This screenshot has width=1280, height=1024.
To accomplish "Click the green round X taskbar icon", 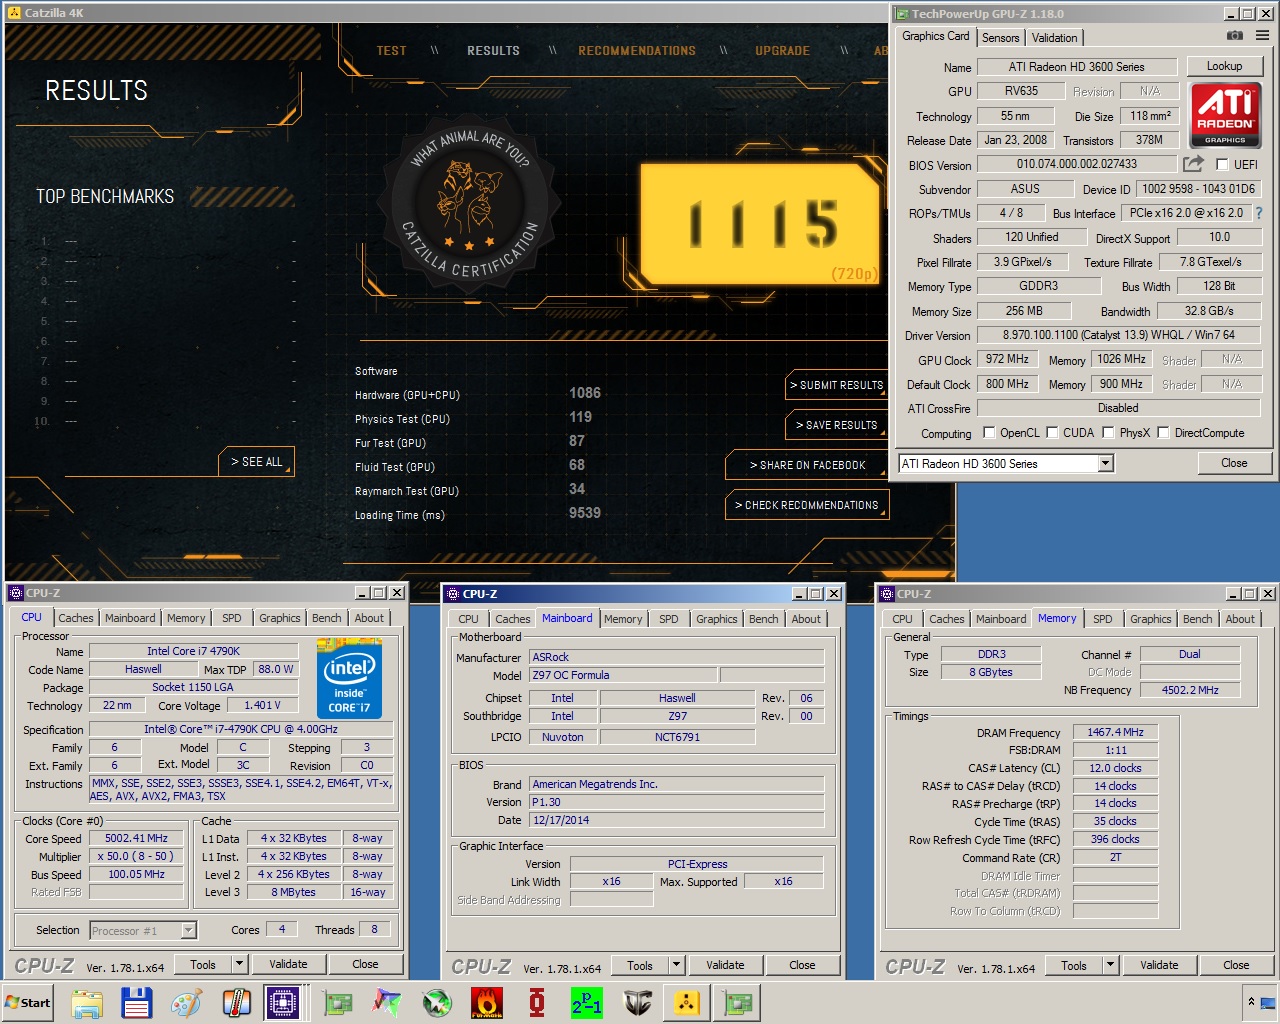I will 437,1003.
